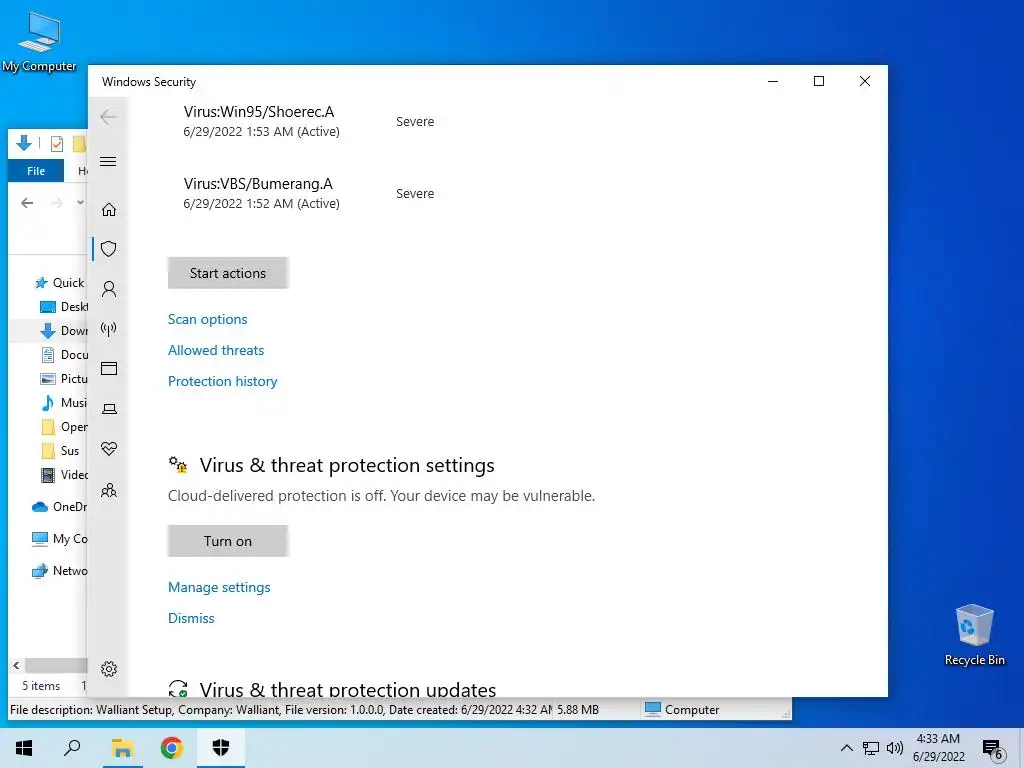
Task: Open Allowed threats link
Action: point(216,350)
